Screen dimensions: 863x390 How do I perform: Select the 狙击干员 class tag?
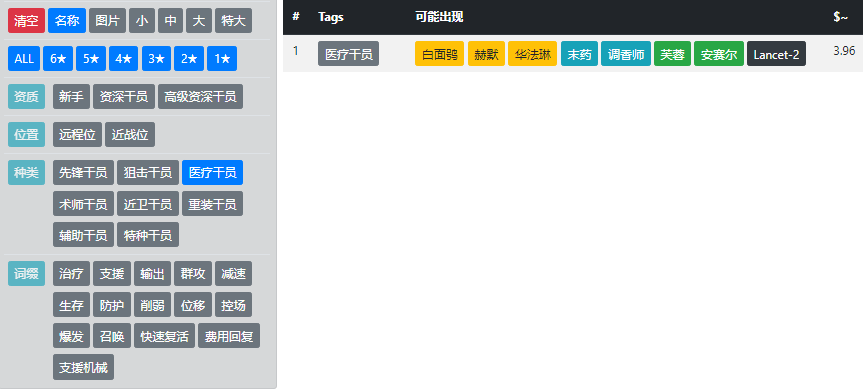point(148,172)
